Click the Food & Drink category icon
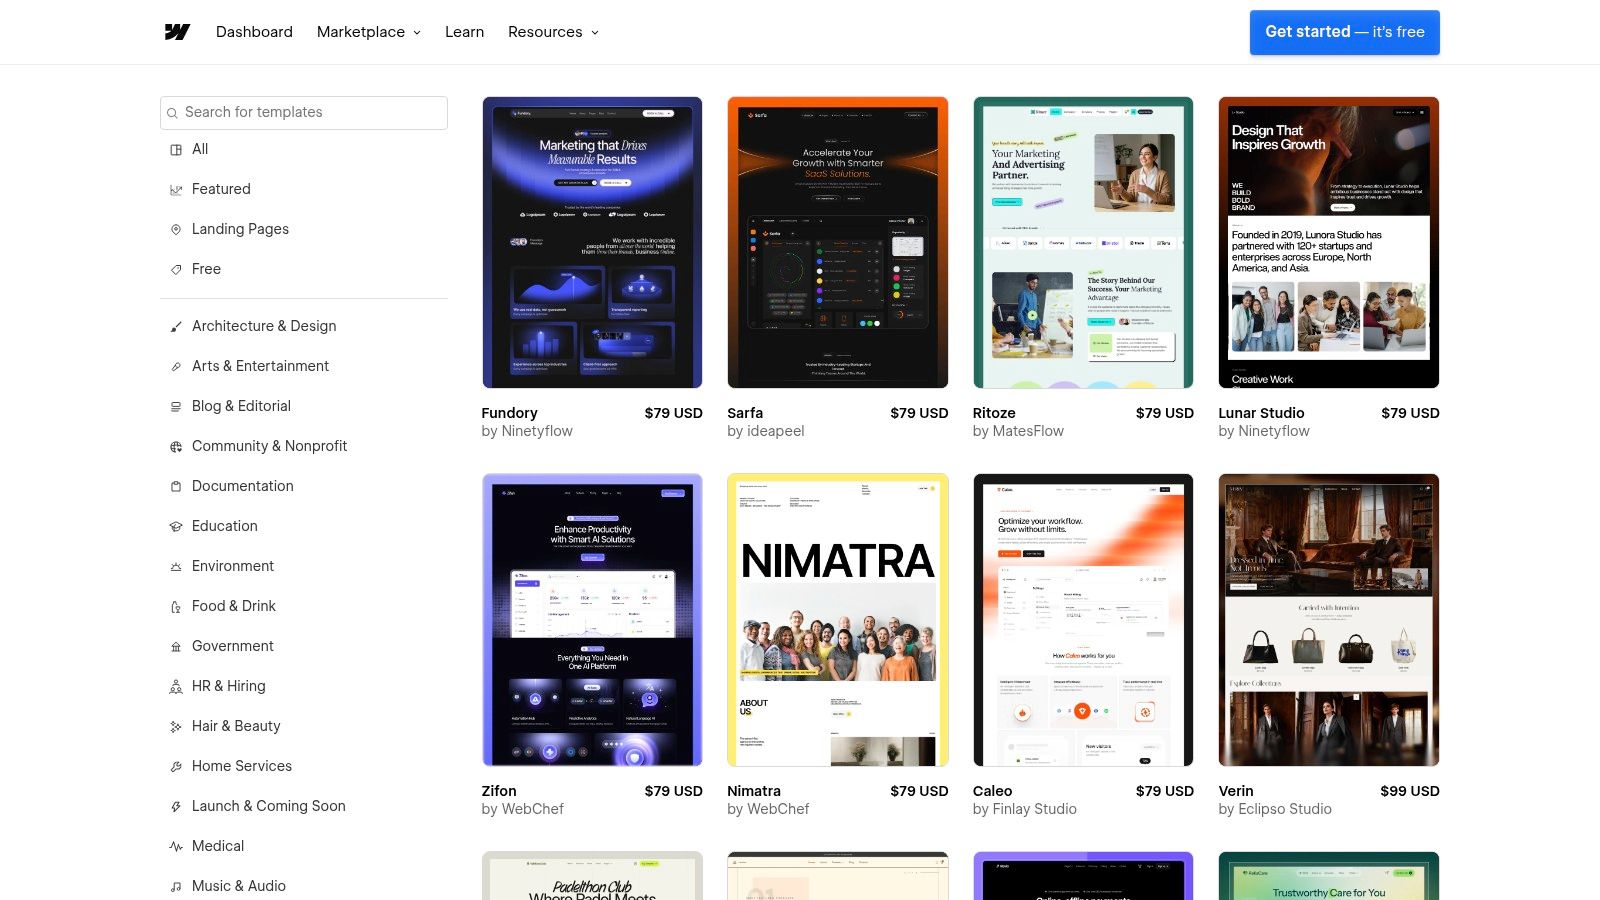Screen dimensions: 1600x900 [x=175, y=606]
